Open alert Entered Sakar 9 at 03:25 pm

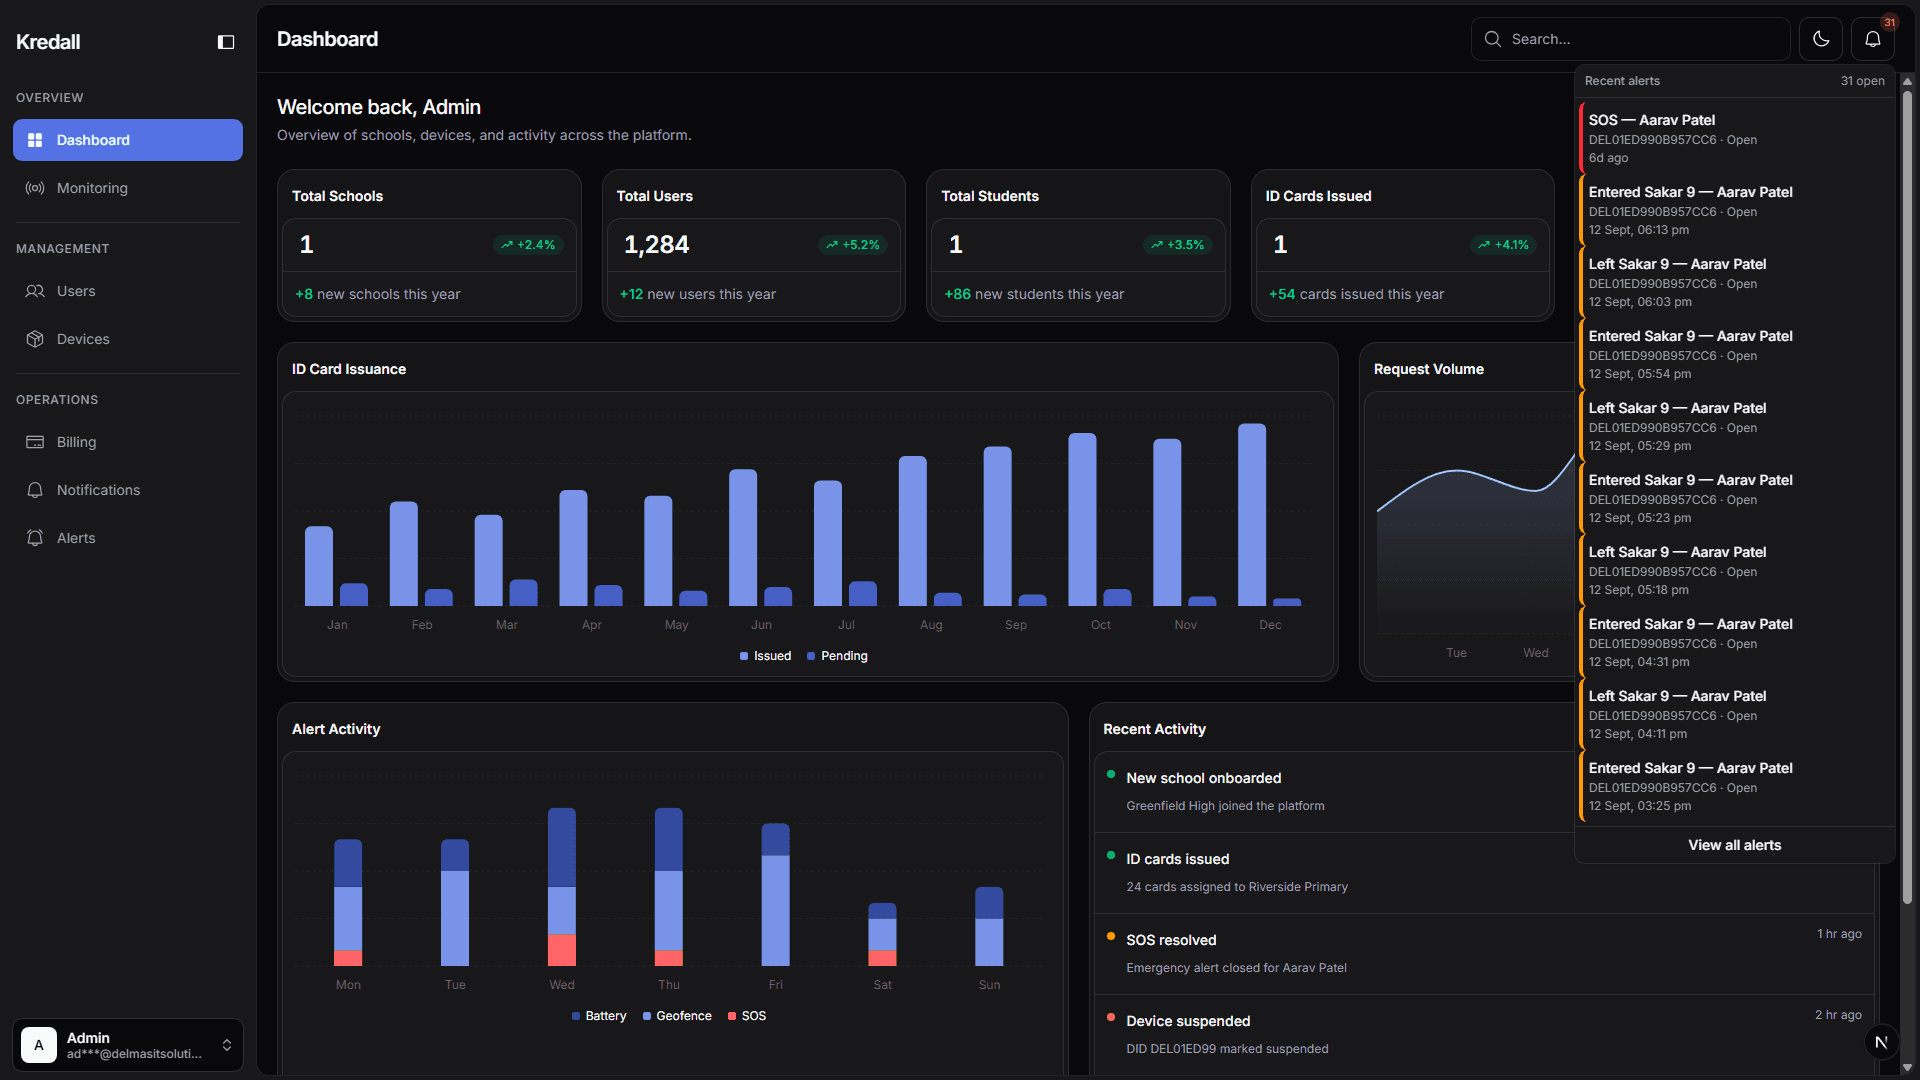pyautogui.click(x=1736, y=786)
